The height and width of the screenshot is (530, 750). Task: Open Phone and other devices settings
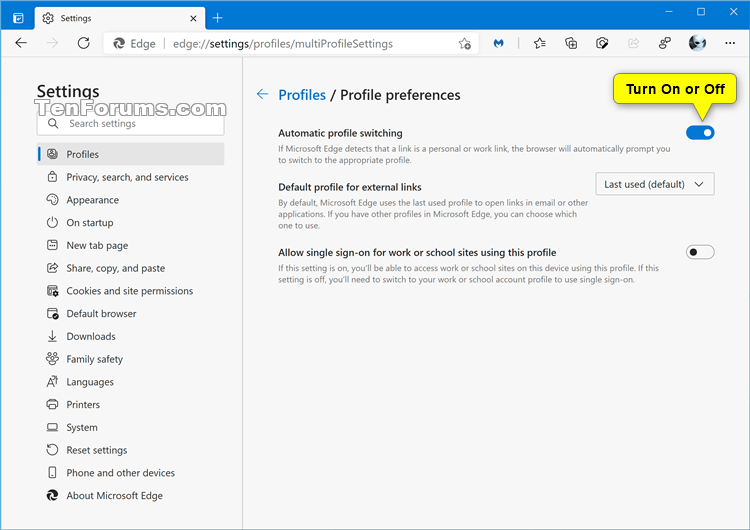pyautogui.click(x=131, y=473)
